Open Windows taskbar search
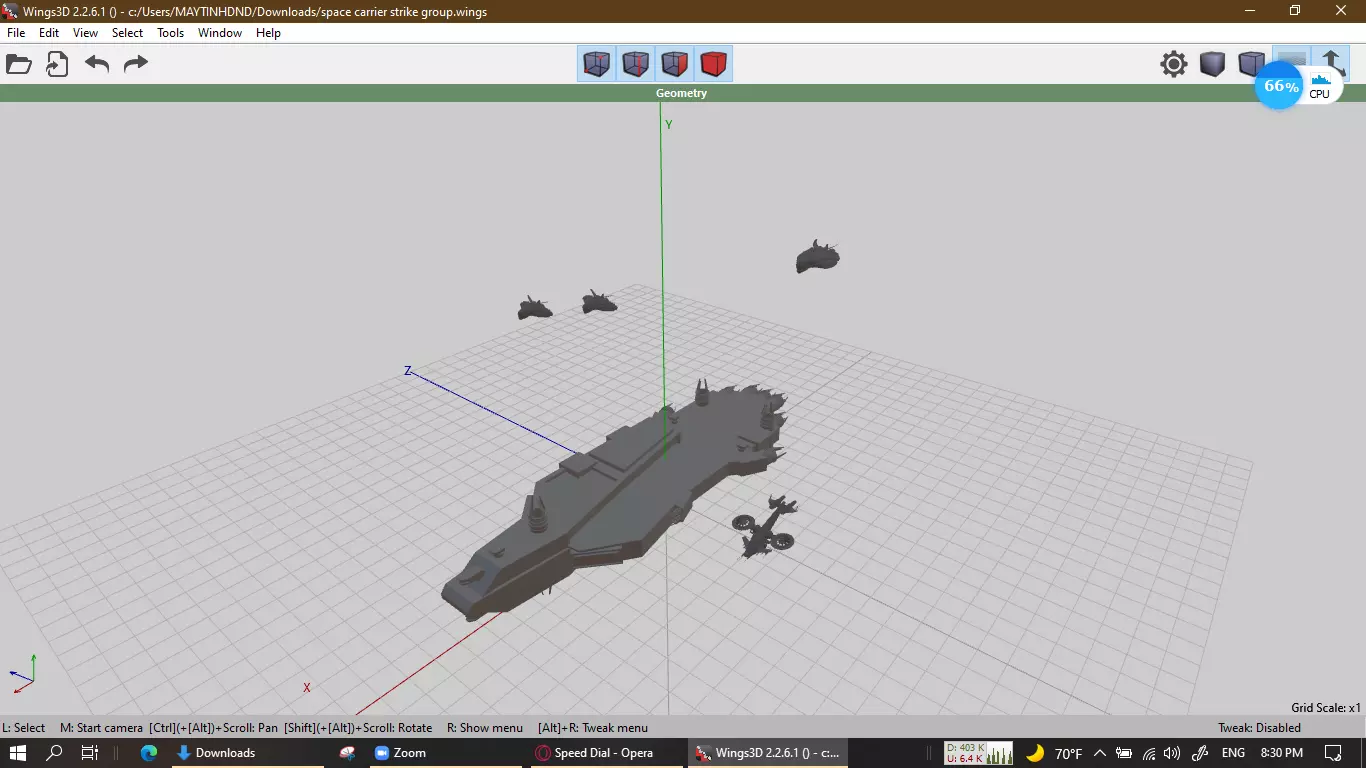The height and width of the screenshot is (768, 1366). 54,753
